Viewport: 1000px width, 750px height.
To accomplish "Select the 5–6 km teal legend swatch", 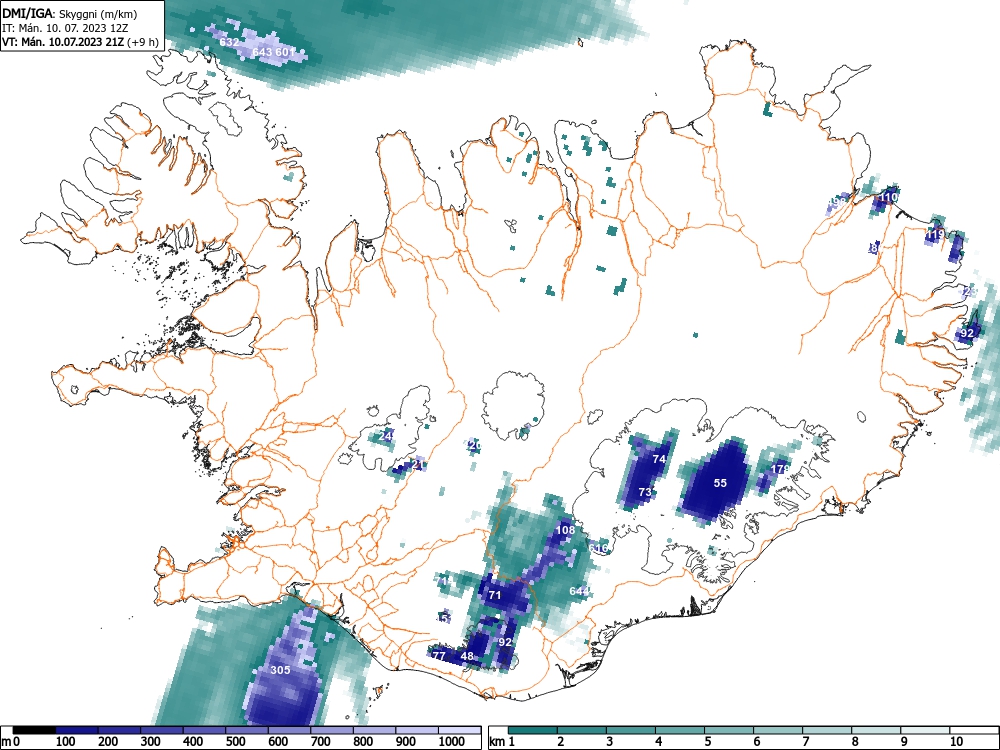I will point(729,730).
